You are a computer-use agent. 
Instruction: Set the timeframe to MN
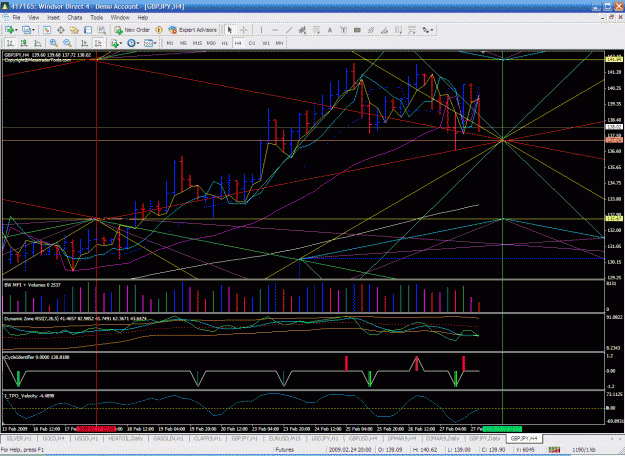click(279, 43)
